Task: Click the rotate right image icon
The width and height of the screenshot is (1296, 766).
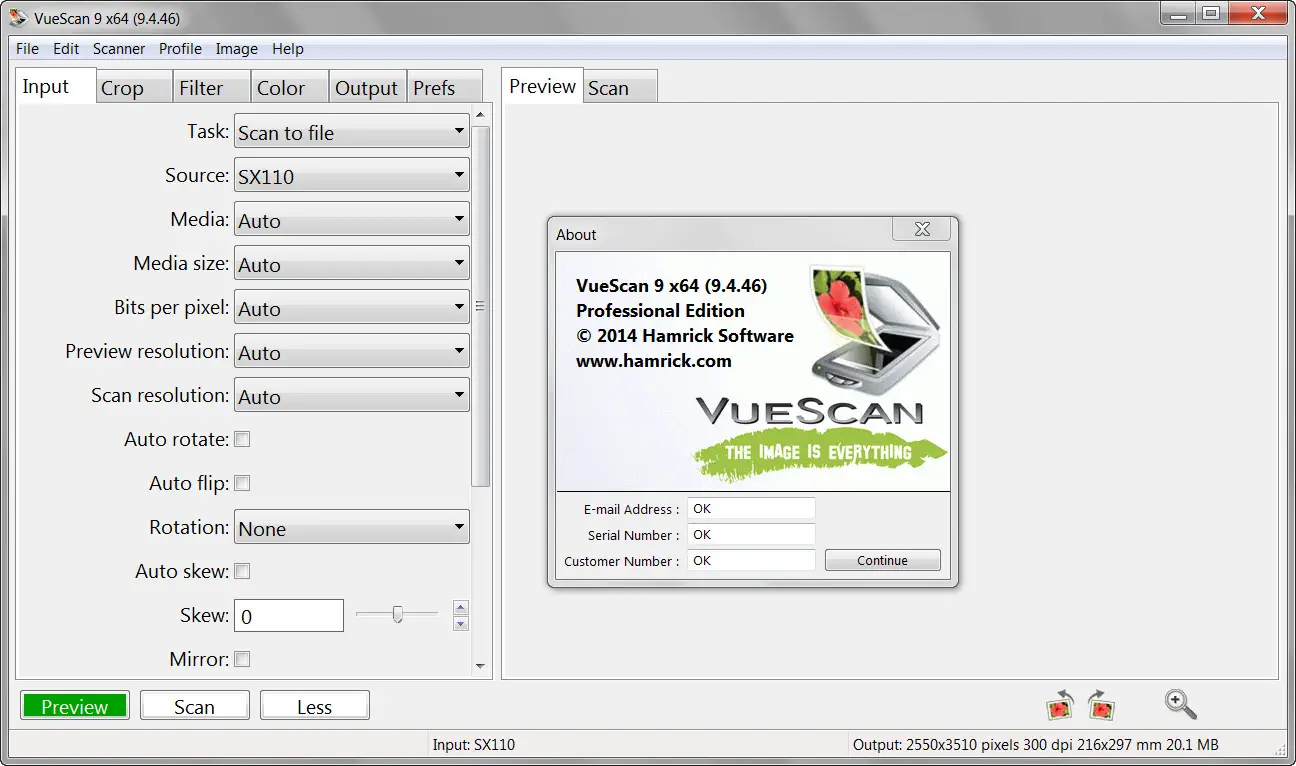Action: (1101, 704)
